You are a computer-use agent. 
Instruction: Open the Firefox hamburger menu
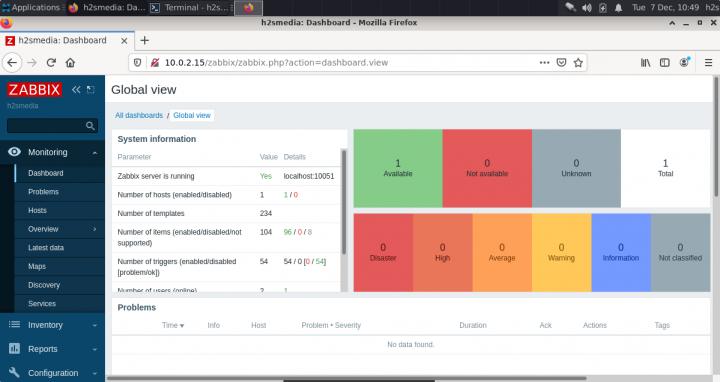tap(709, 63)
